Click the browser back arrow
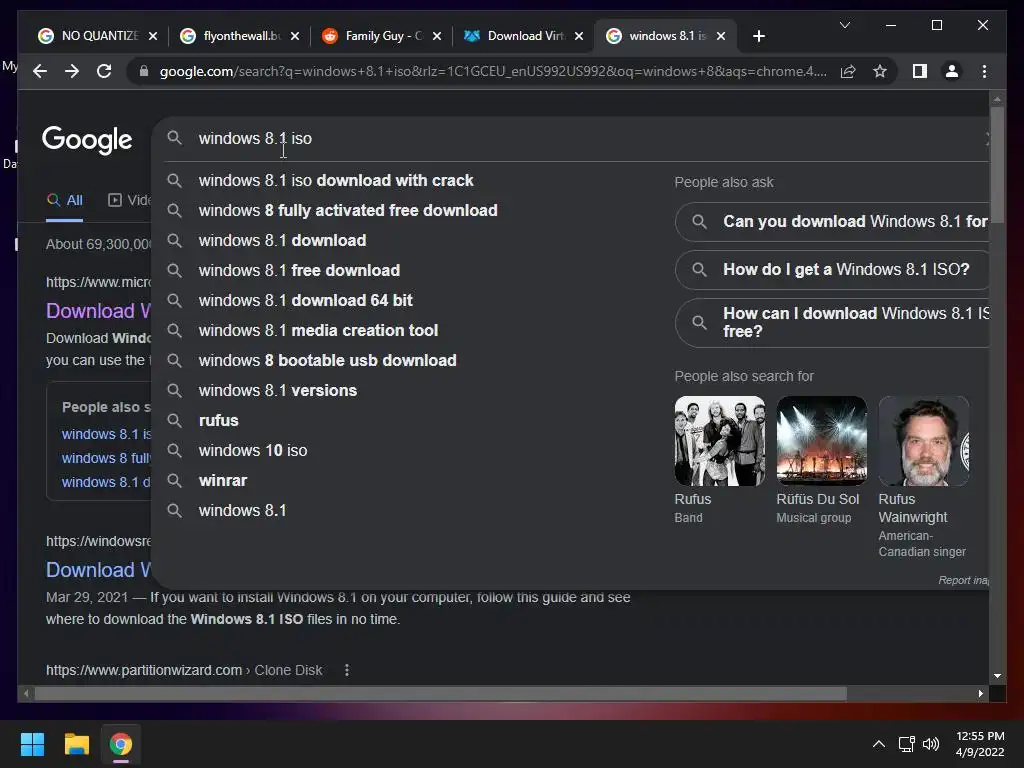1024x768 pixels. (40, 71)
